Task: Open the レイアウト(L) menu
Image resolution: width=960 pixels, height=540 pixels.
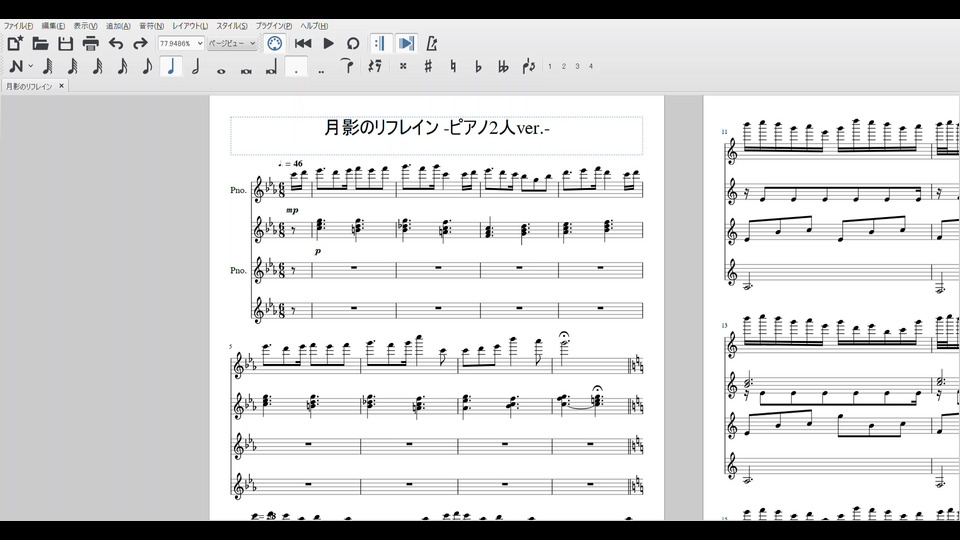Action: click(x=190, y=26)
